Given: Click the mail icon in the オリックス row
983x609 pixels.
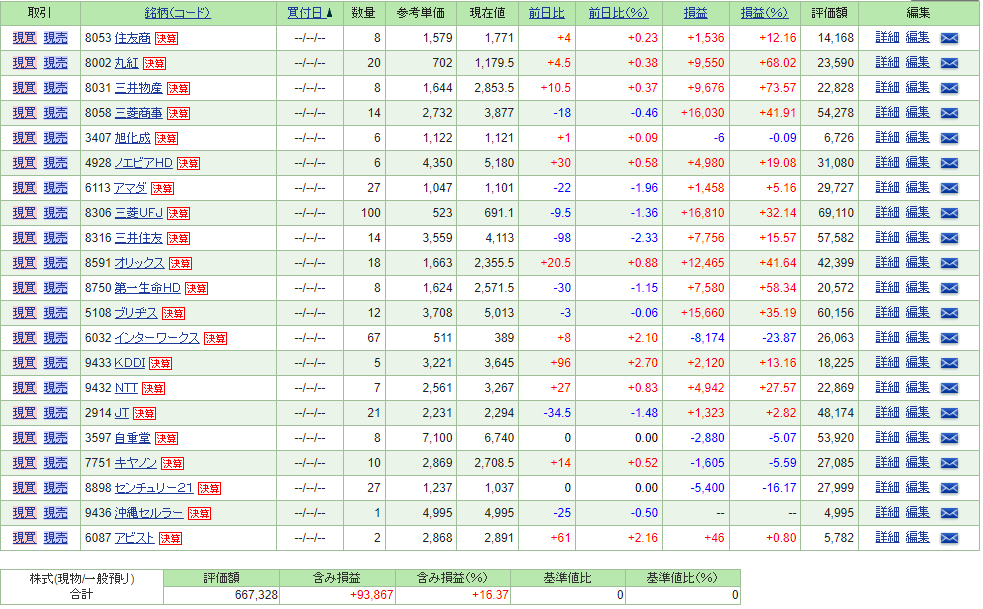Looking at the screenshot, I should 949,263.
